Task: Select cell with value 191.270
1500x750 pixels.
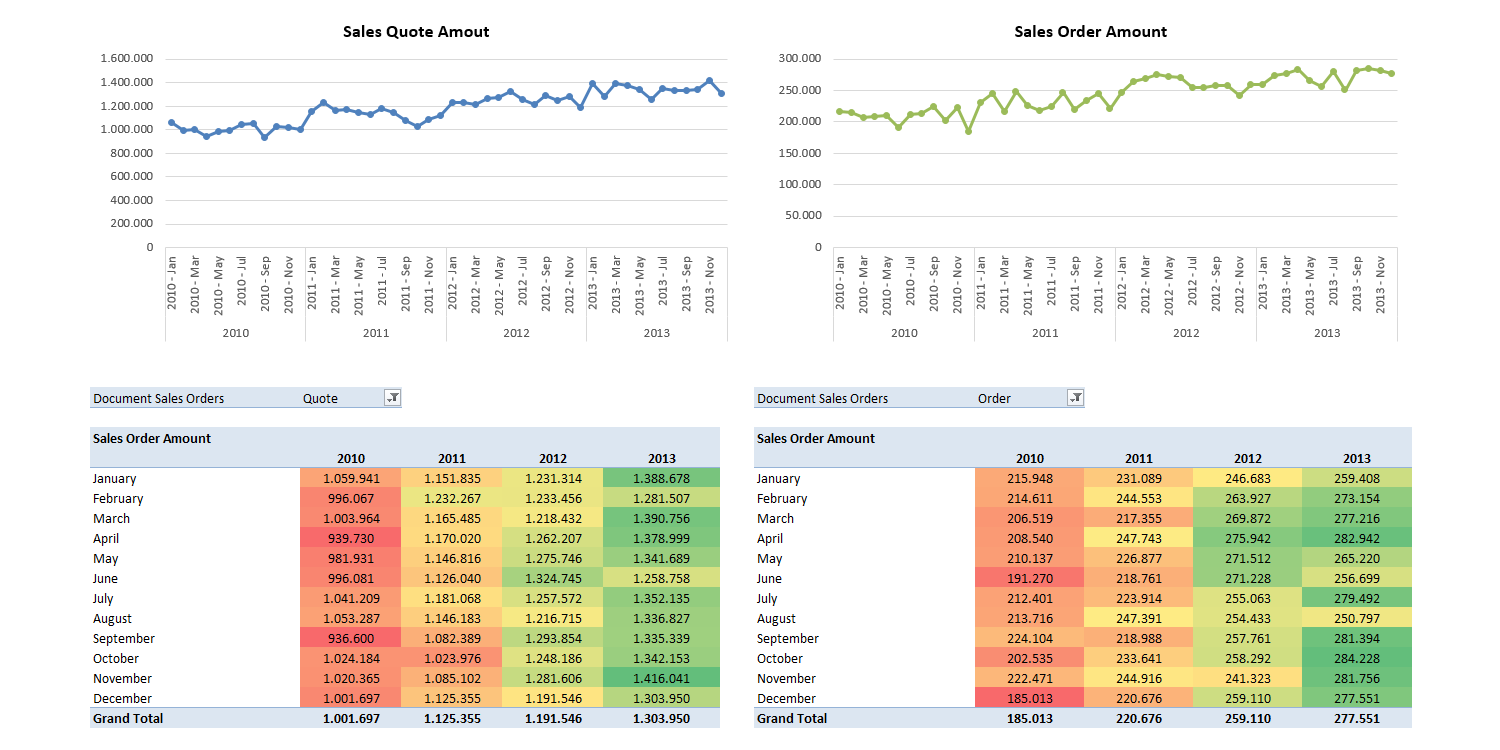Action: pyautogui.click(x=1030, y=578)
